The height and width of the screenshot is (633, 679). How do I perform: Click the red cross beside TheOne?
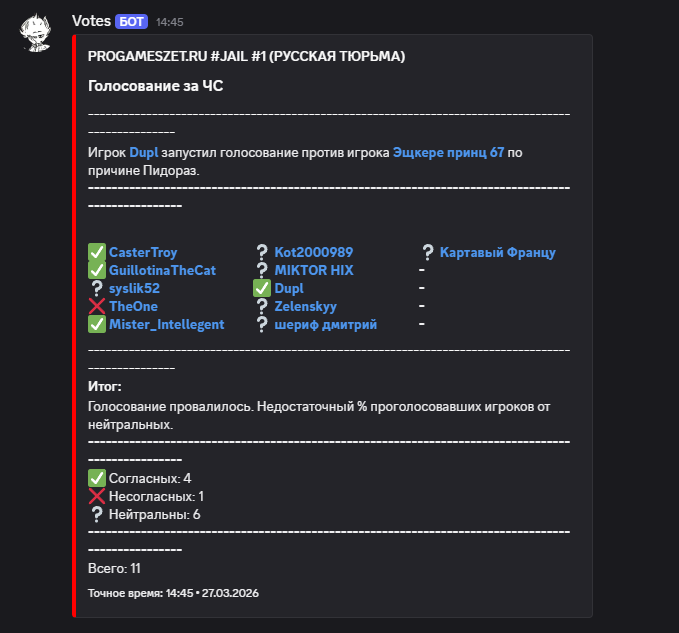coord(97,306)
